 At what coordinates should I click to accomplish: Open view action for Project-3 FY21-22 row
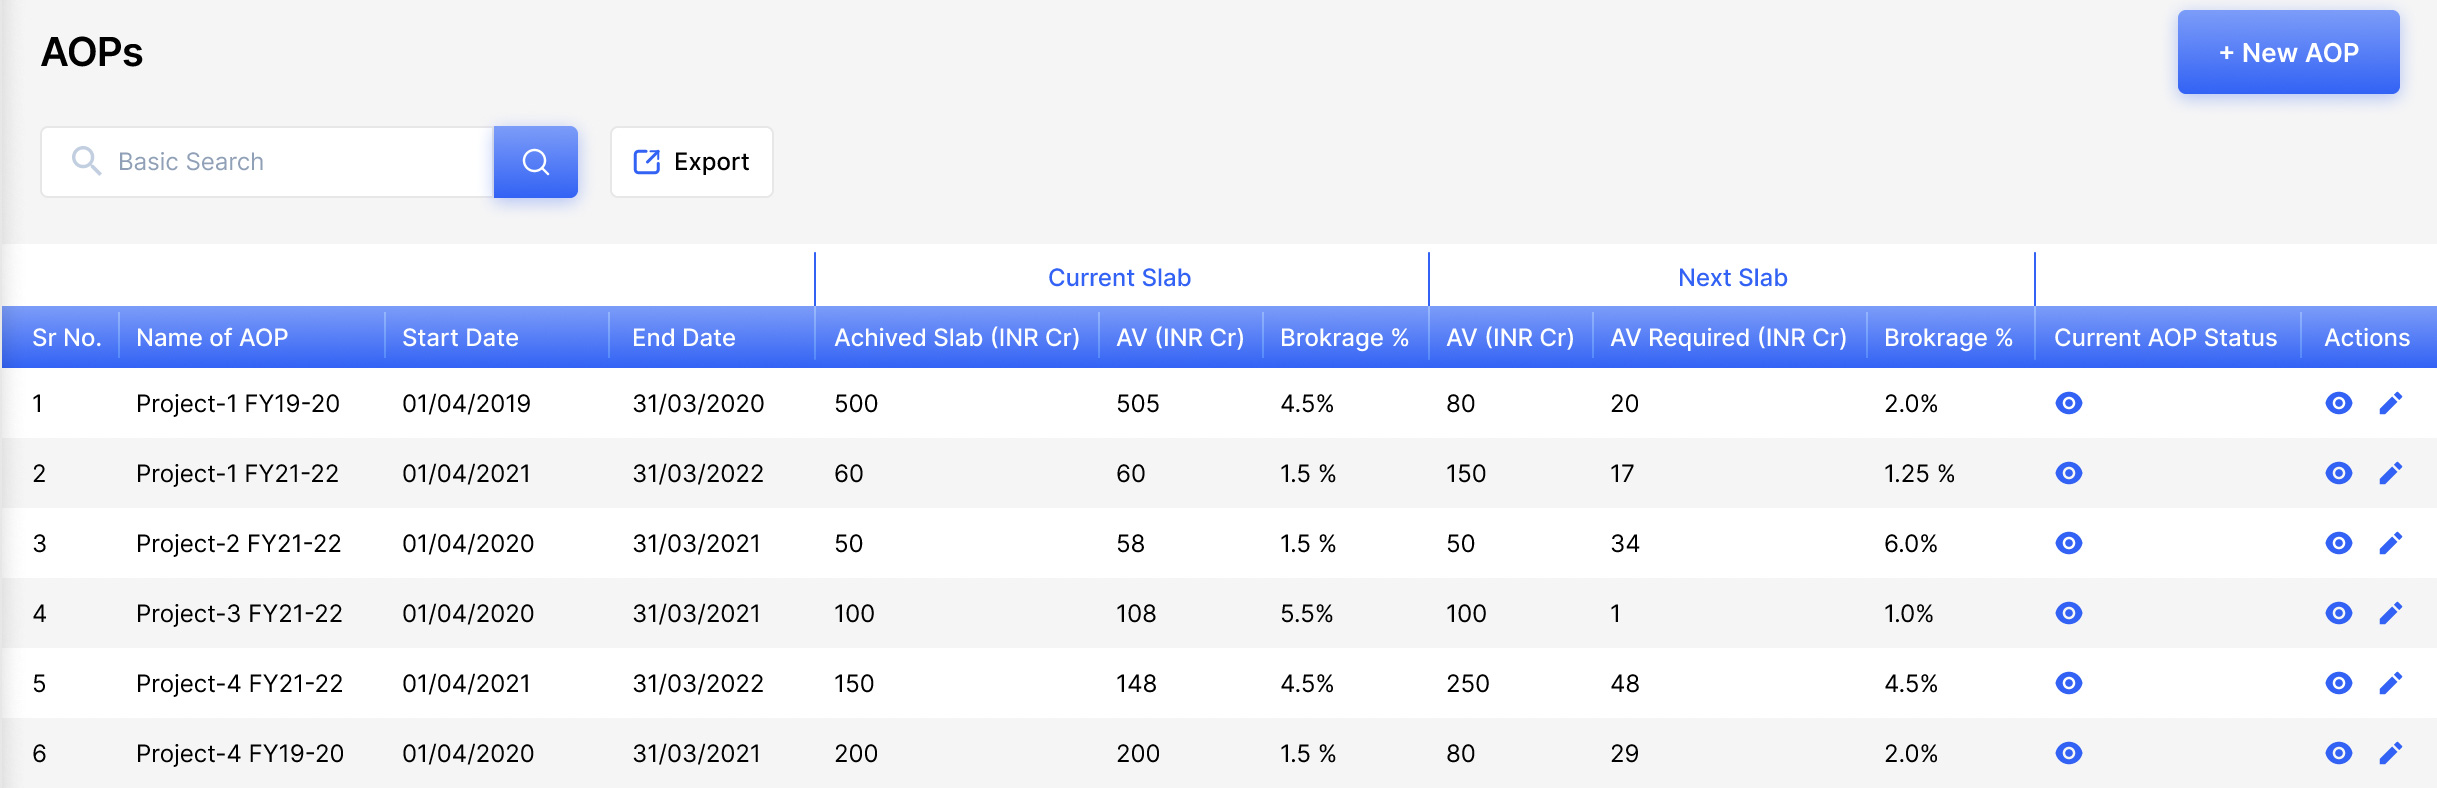point(2338,613)
